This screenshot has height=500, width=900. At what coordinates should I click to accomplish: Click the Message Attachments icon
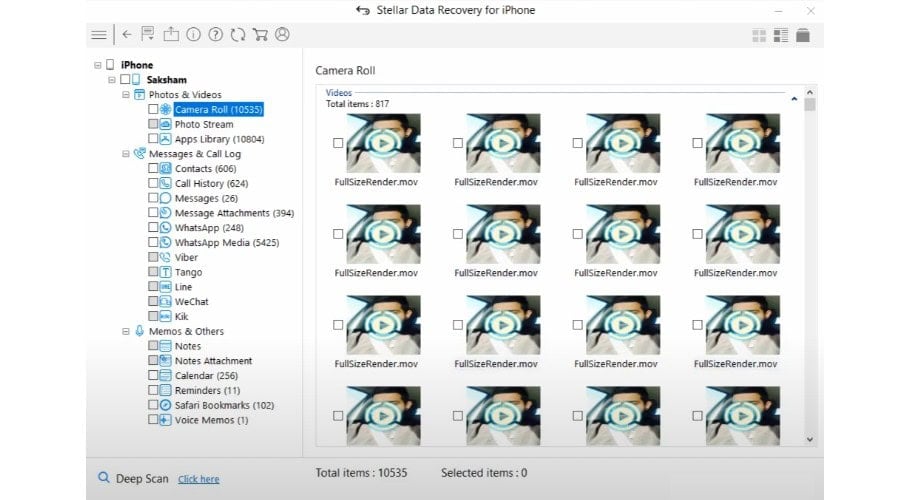tap(165, 212)
